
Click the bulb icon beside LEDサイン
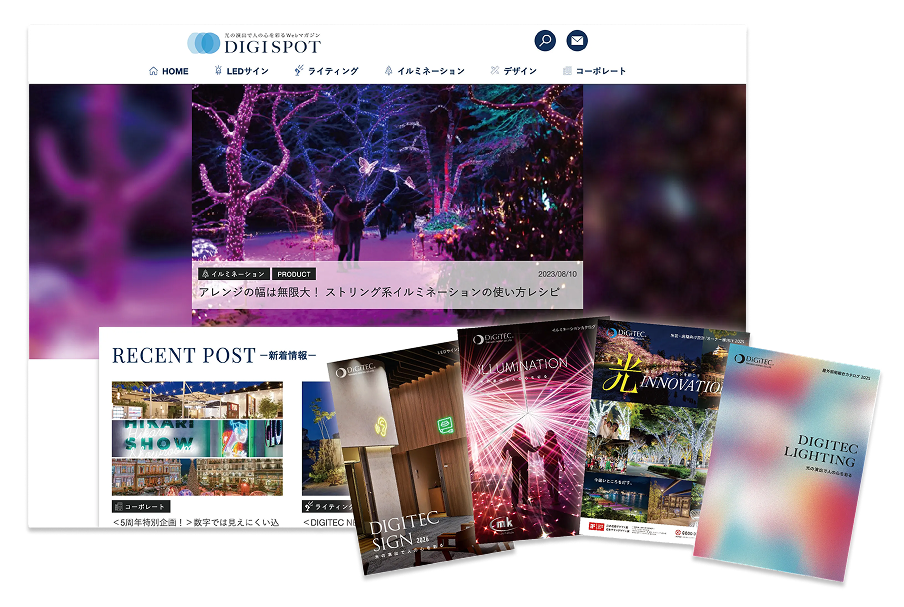[x=217, y=71]
